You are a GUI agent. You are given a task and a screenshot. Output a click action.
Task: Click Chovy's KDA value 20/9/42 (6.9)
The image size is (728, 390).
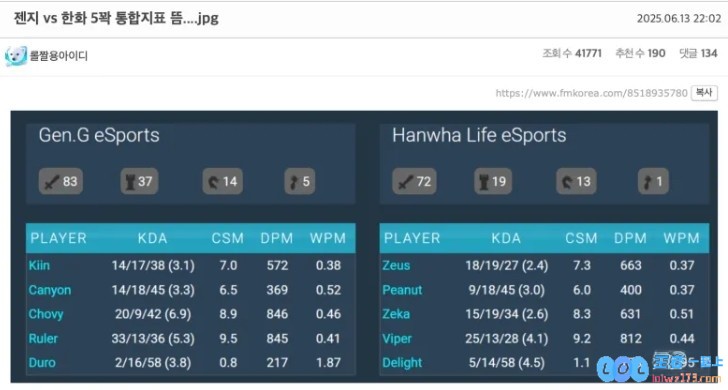[153, 314]
